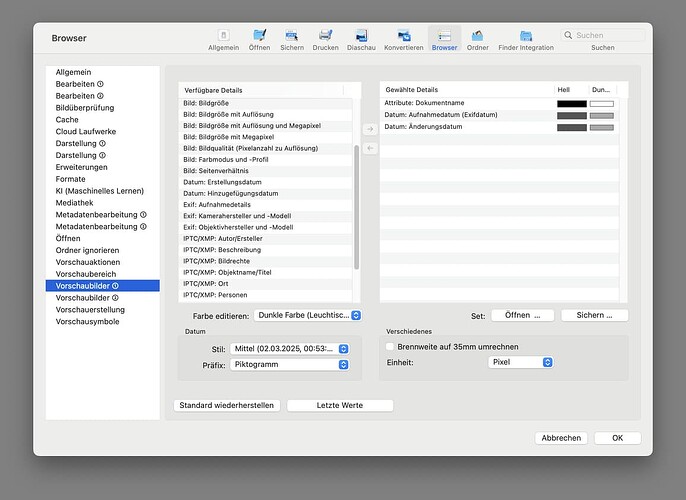Select 'Datum: Hinzugefügungsdatum' row
This screenshot has height=500, width=686.
(265, 193)
